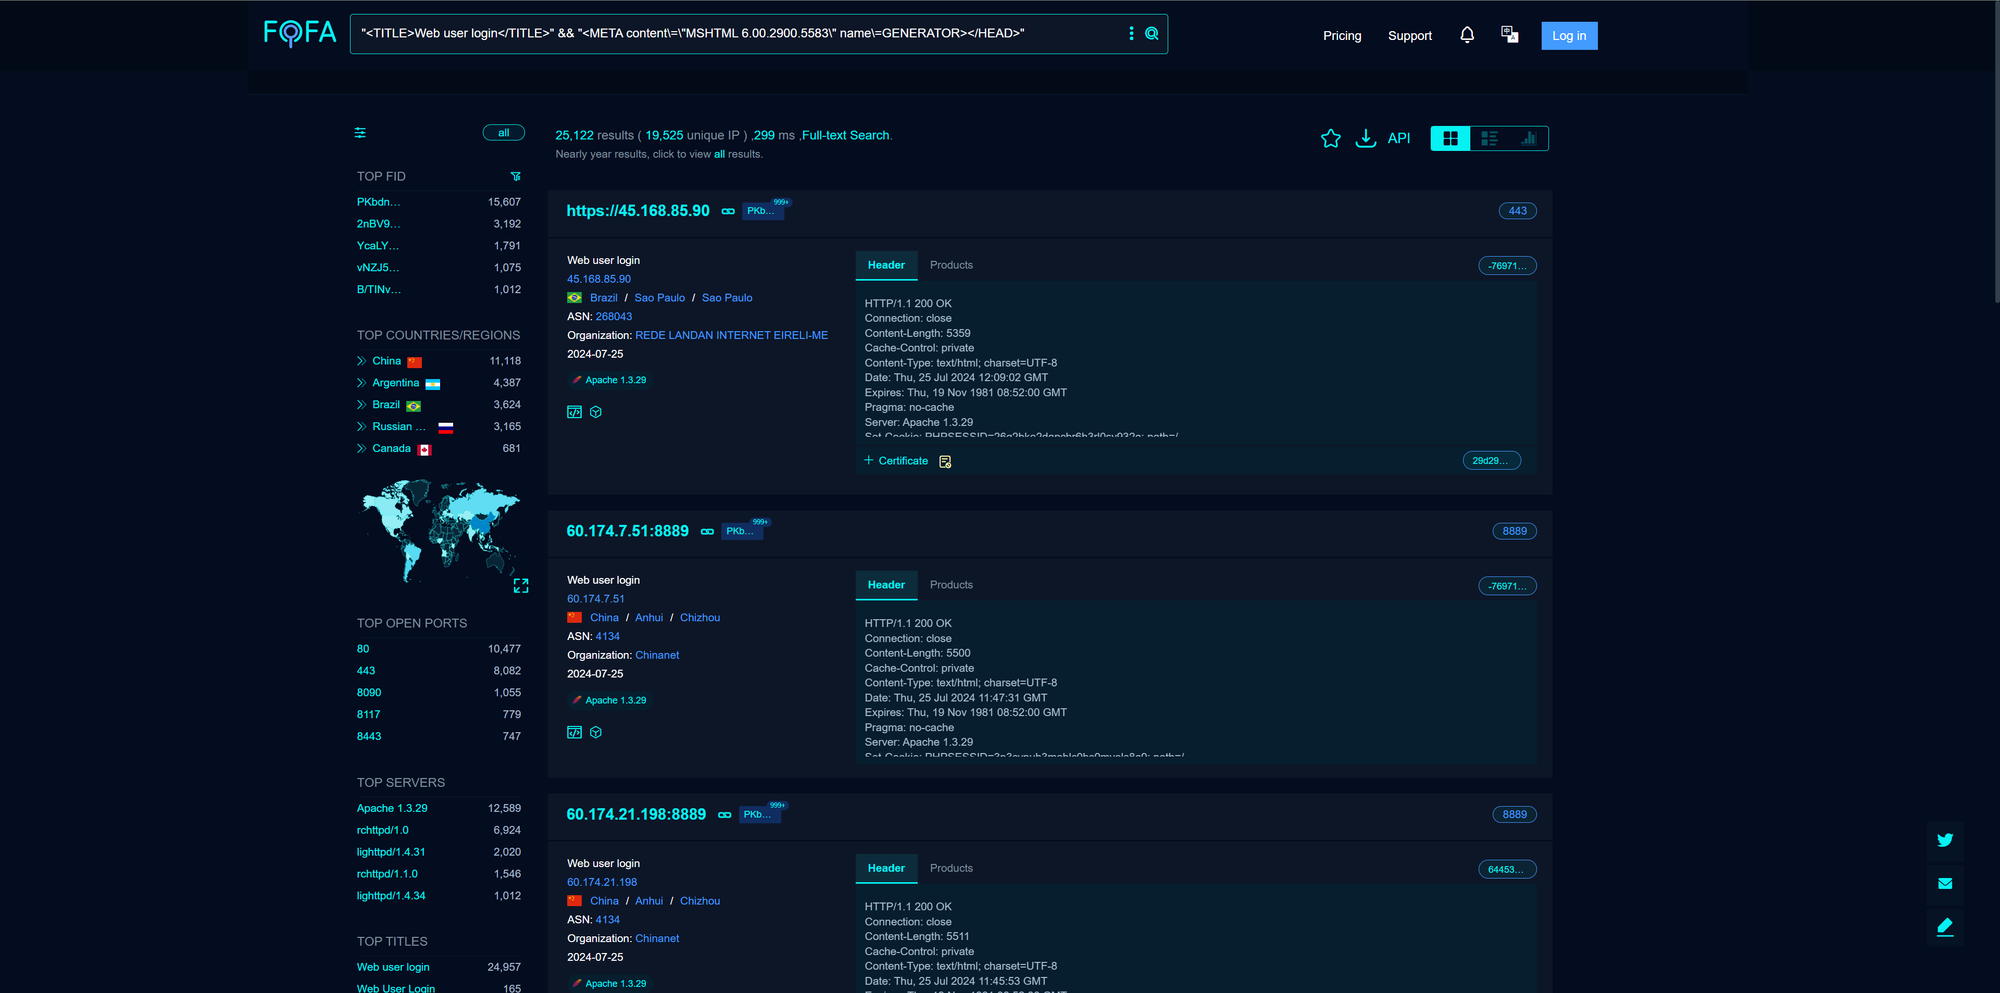Click the PKb FID badge of 60.174.7.51:8889

click(x=741, y=531)
